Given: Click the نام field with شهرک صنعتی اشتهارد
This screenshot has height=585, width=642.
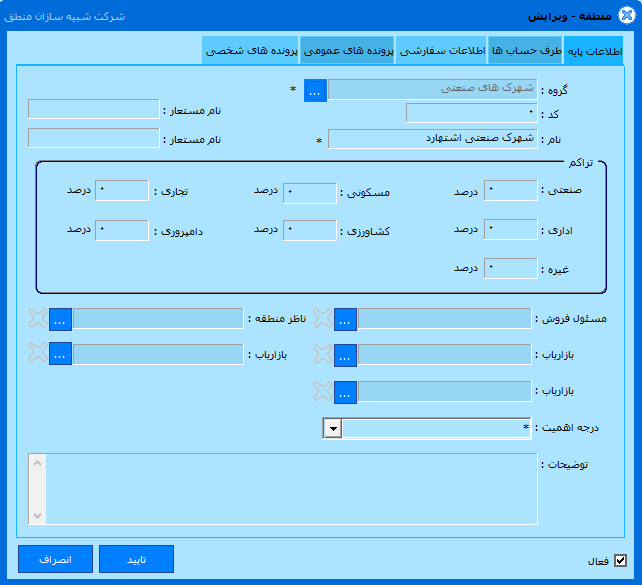Looking at the screenshot, I should pyautogui.click(x=433, y=139).
